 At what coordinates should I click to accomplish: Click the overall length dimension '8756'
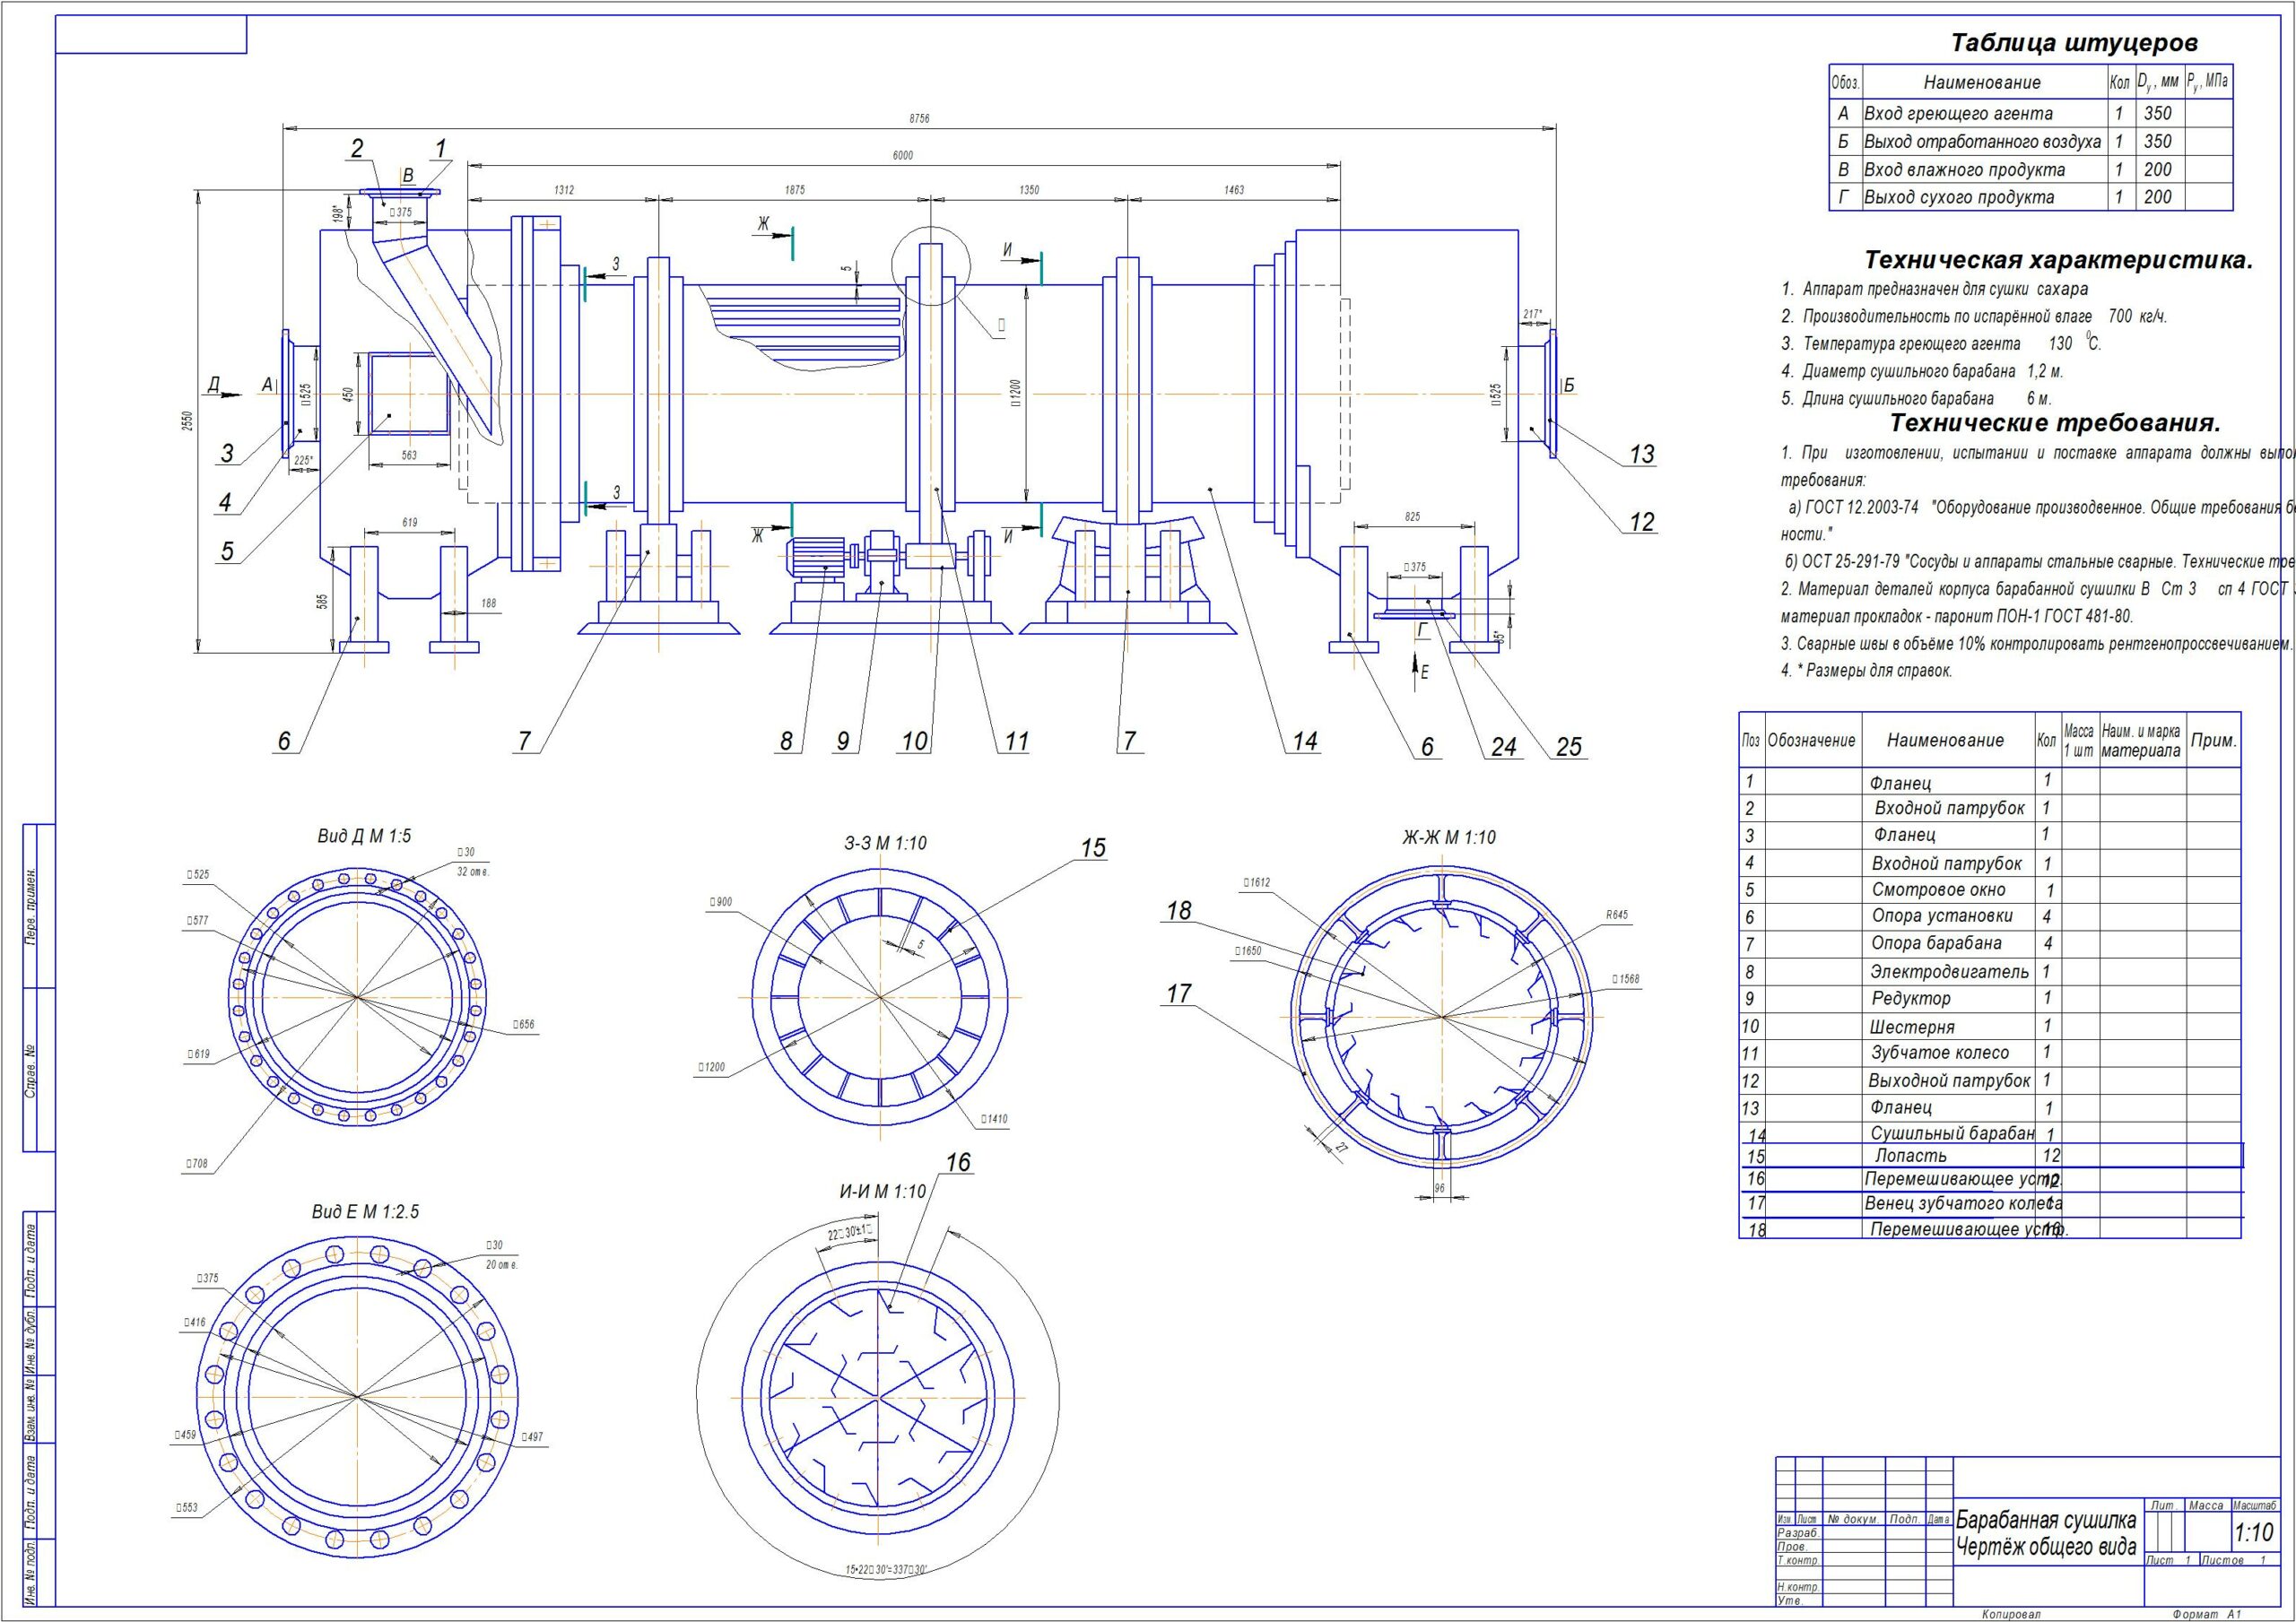point(919,119)
